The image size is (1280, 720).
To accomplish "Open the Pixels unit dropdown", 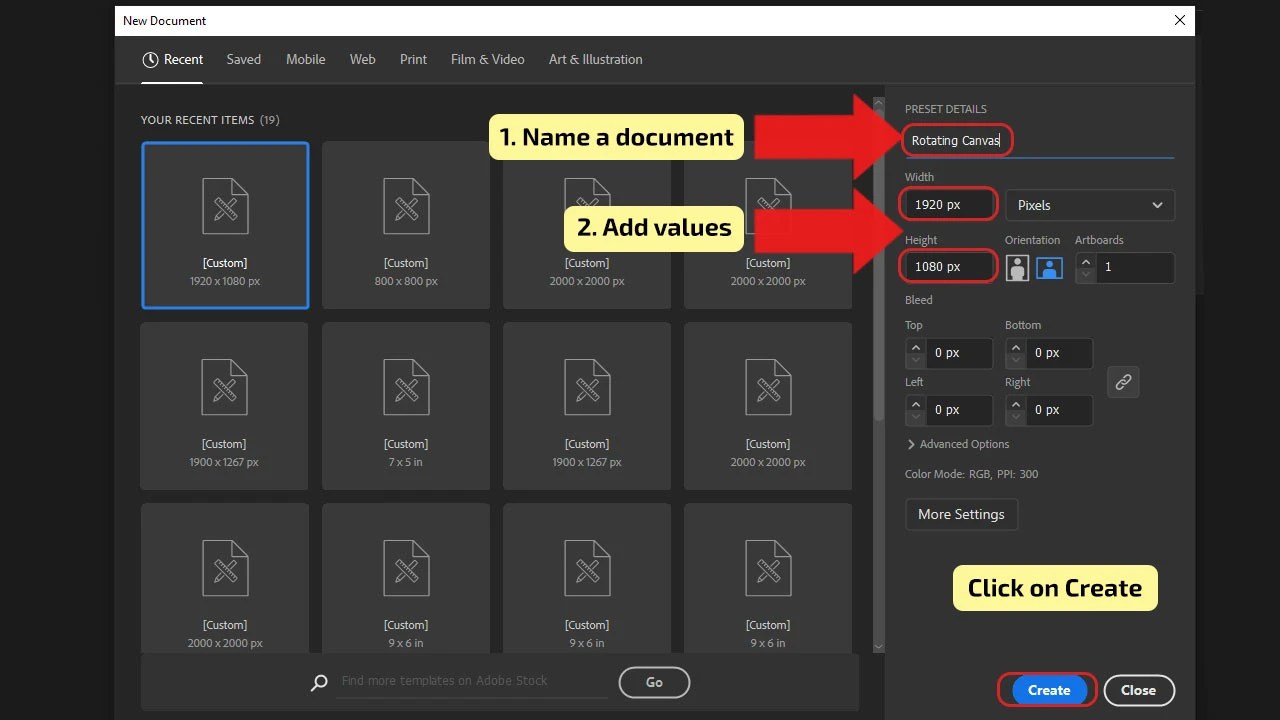I will (x=1089, y=205).
